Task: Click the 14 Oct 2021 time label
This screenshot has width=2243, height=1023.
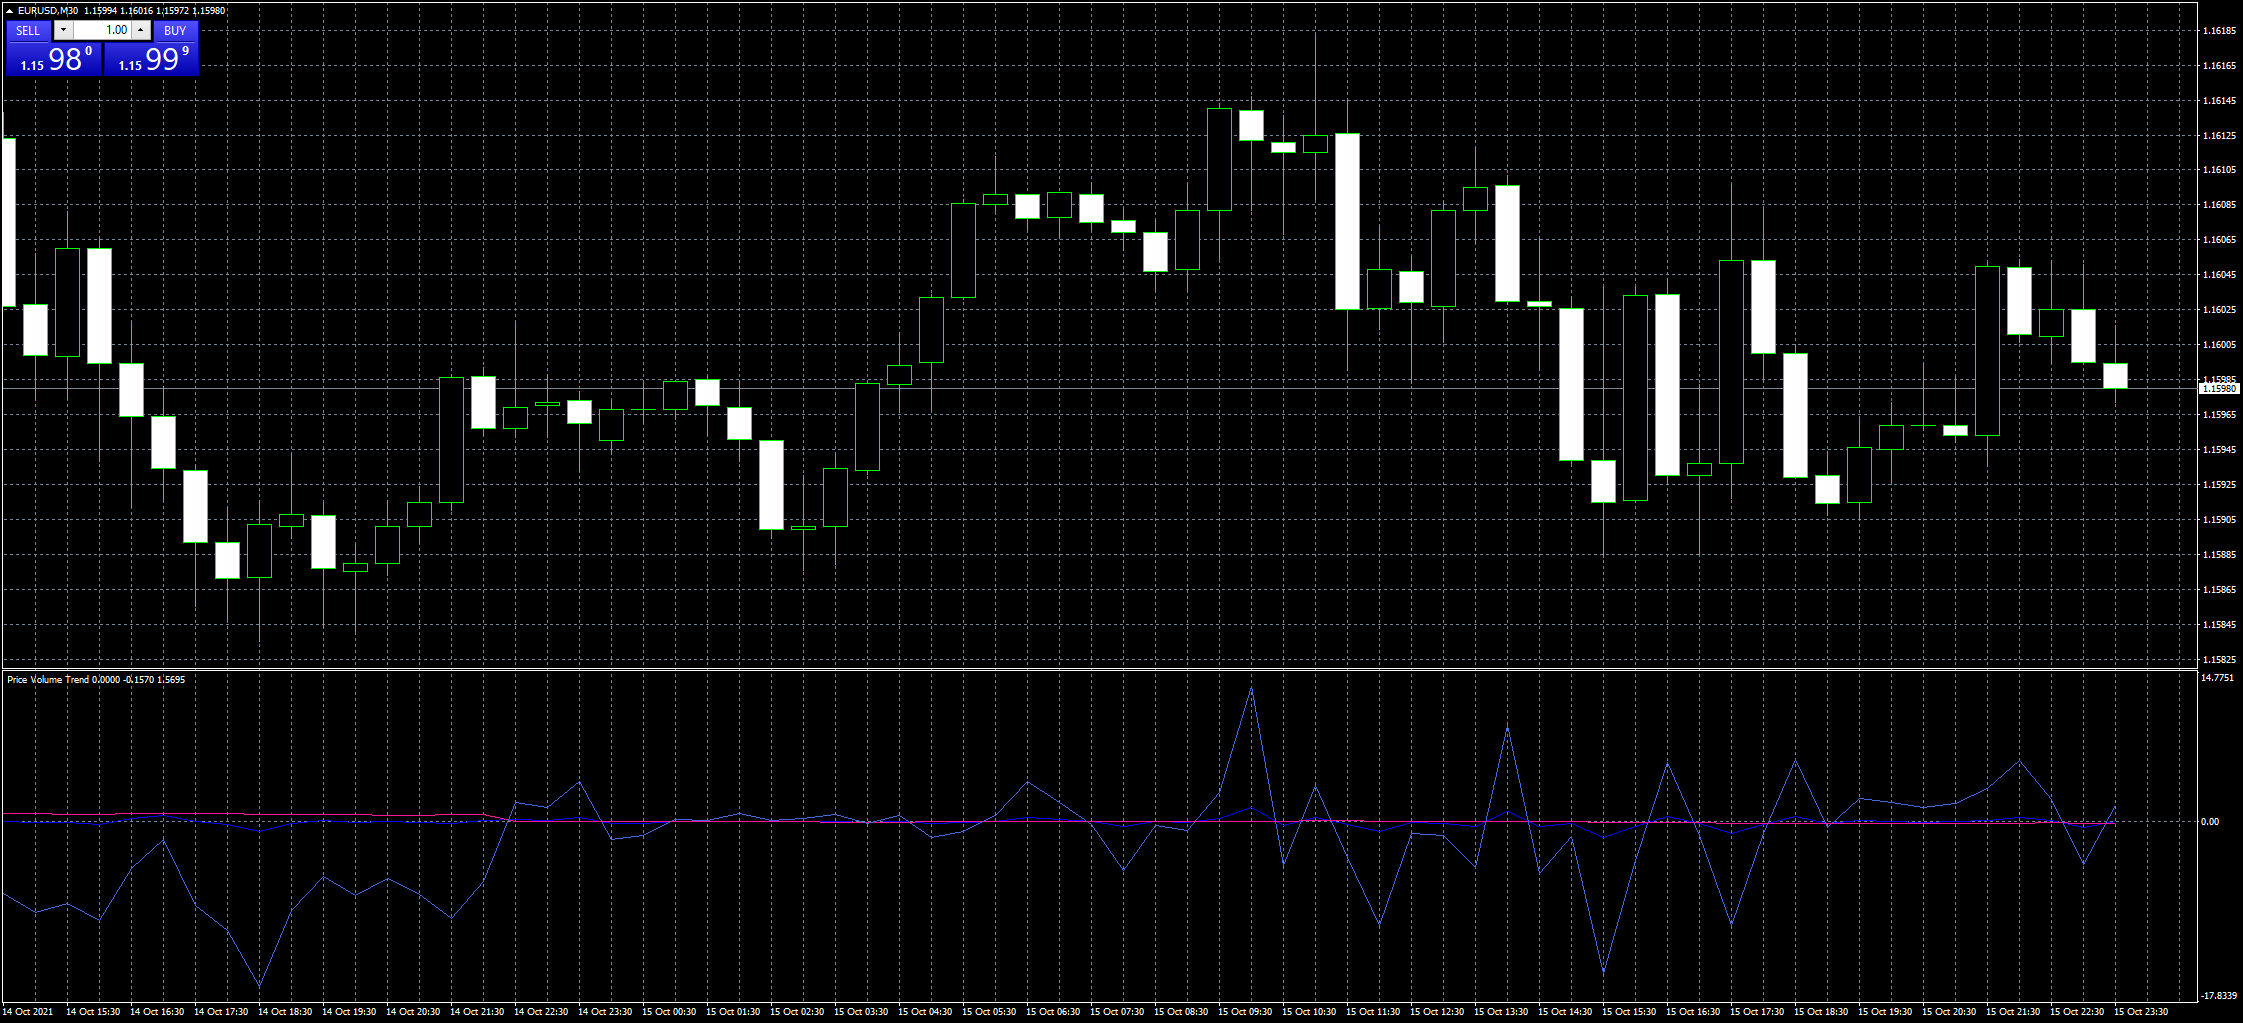Action: coord(28,1012)
